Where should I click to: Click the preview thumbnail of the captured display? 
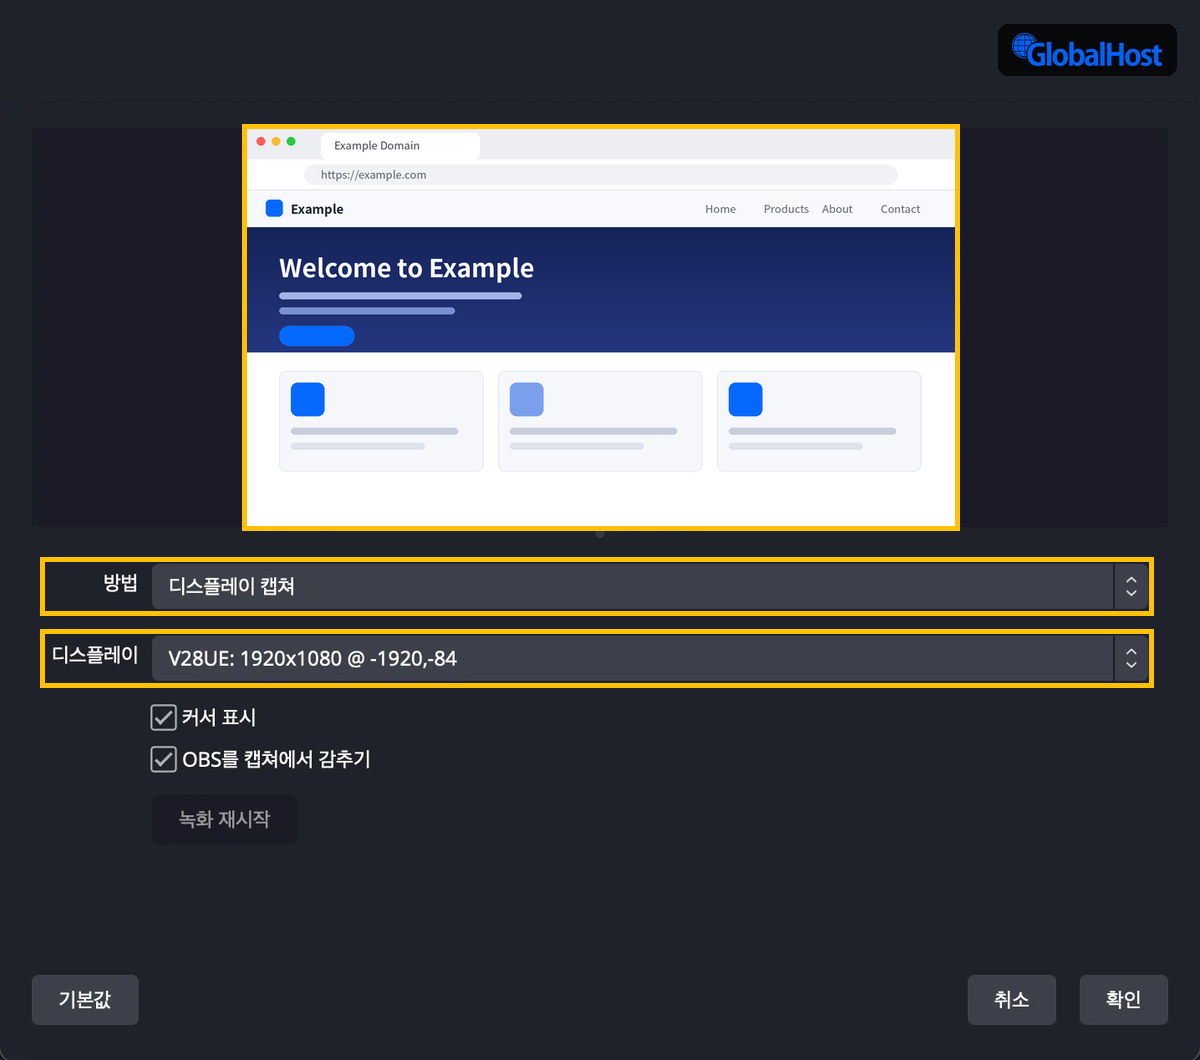pos(600,327)
